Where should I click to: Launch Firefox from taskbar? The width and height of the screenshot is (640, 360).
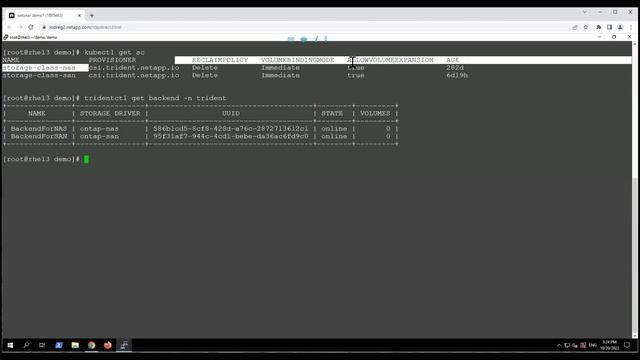108,345
